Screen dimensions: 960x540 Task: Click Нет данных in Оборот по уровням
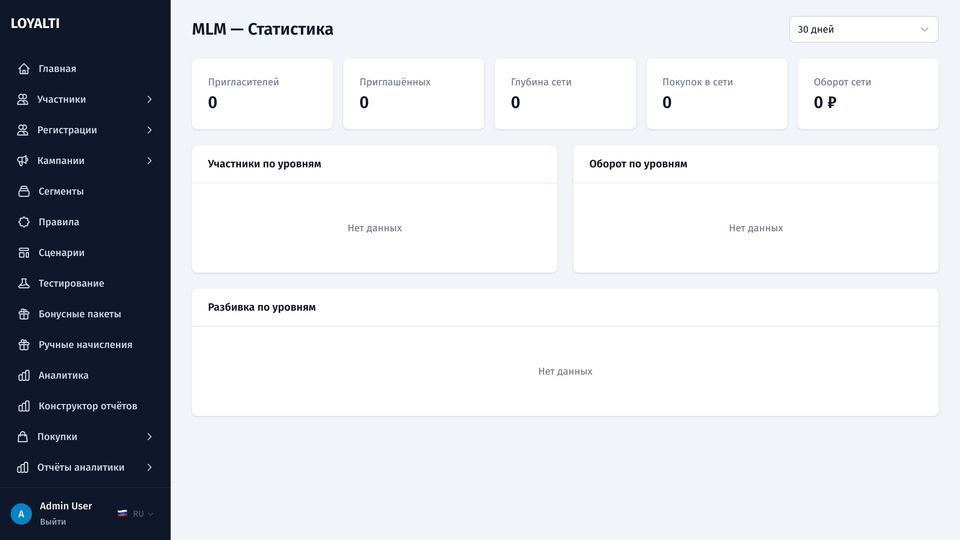756,228
